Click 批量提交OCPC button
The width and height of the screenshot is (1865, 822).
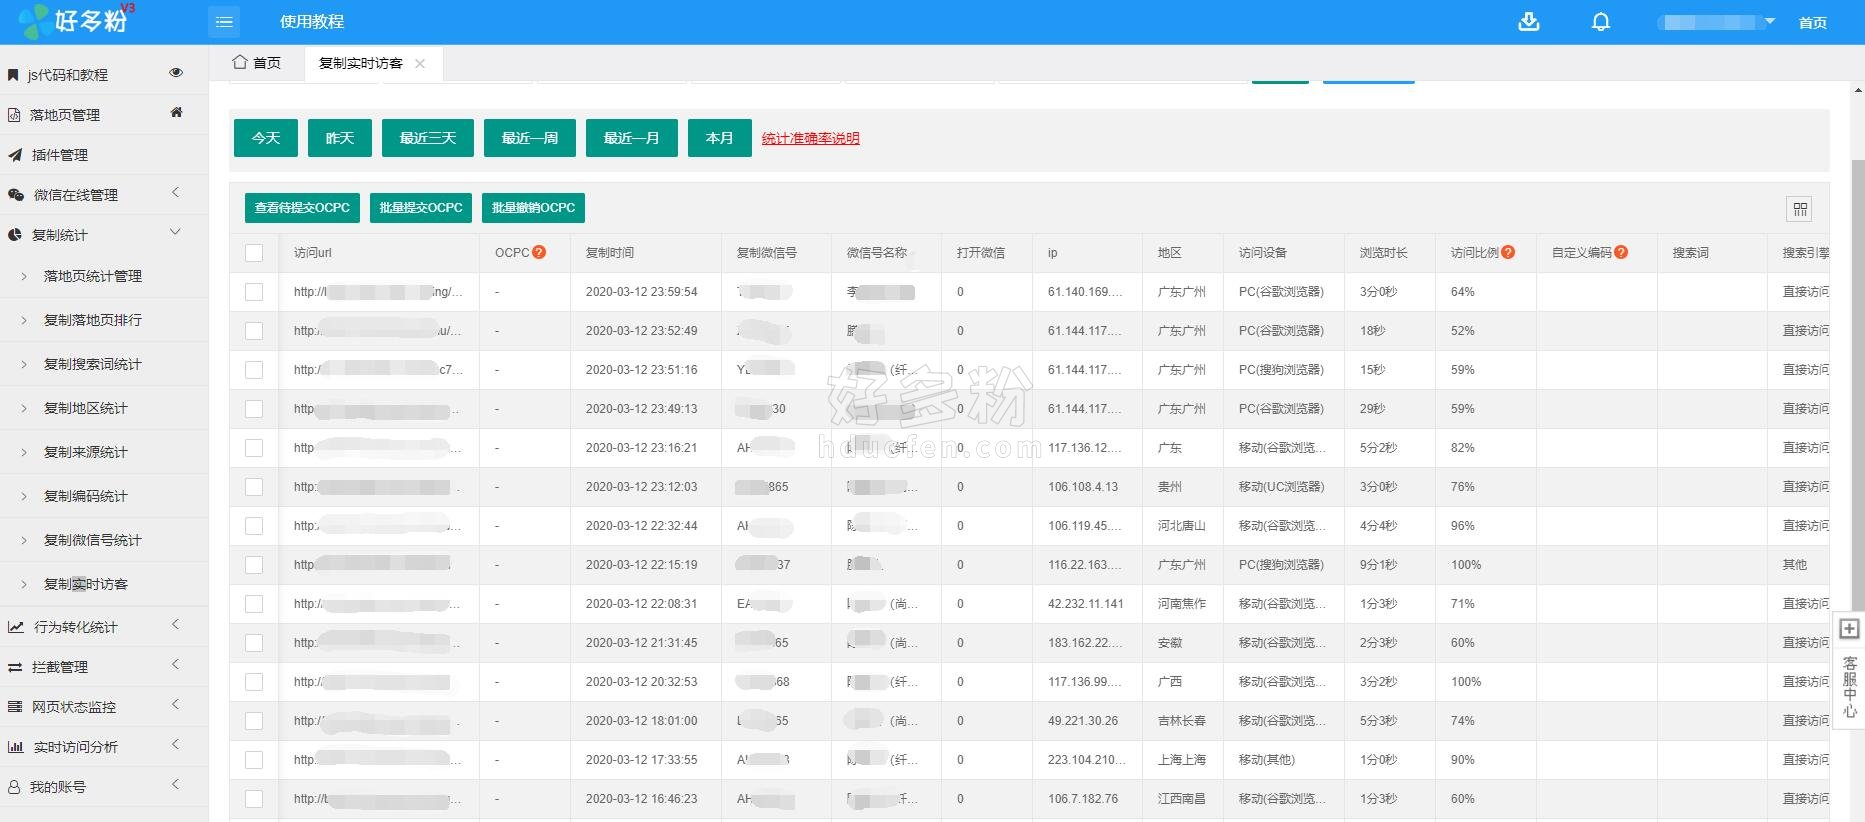click(421, 208)
